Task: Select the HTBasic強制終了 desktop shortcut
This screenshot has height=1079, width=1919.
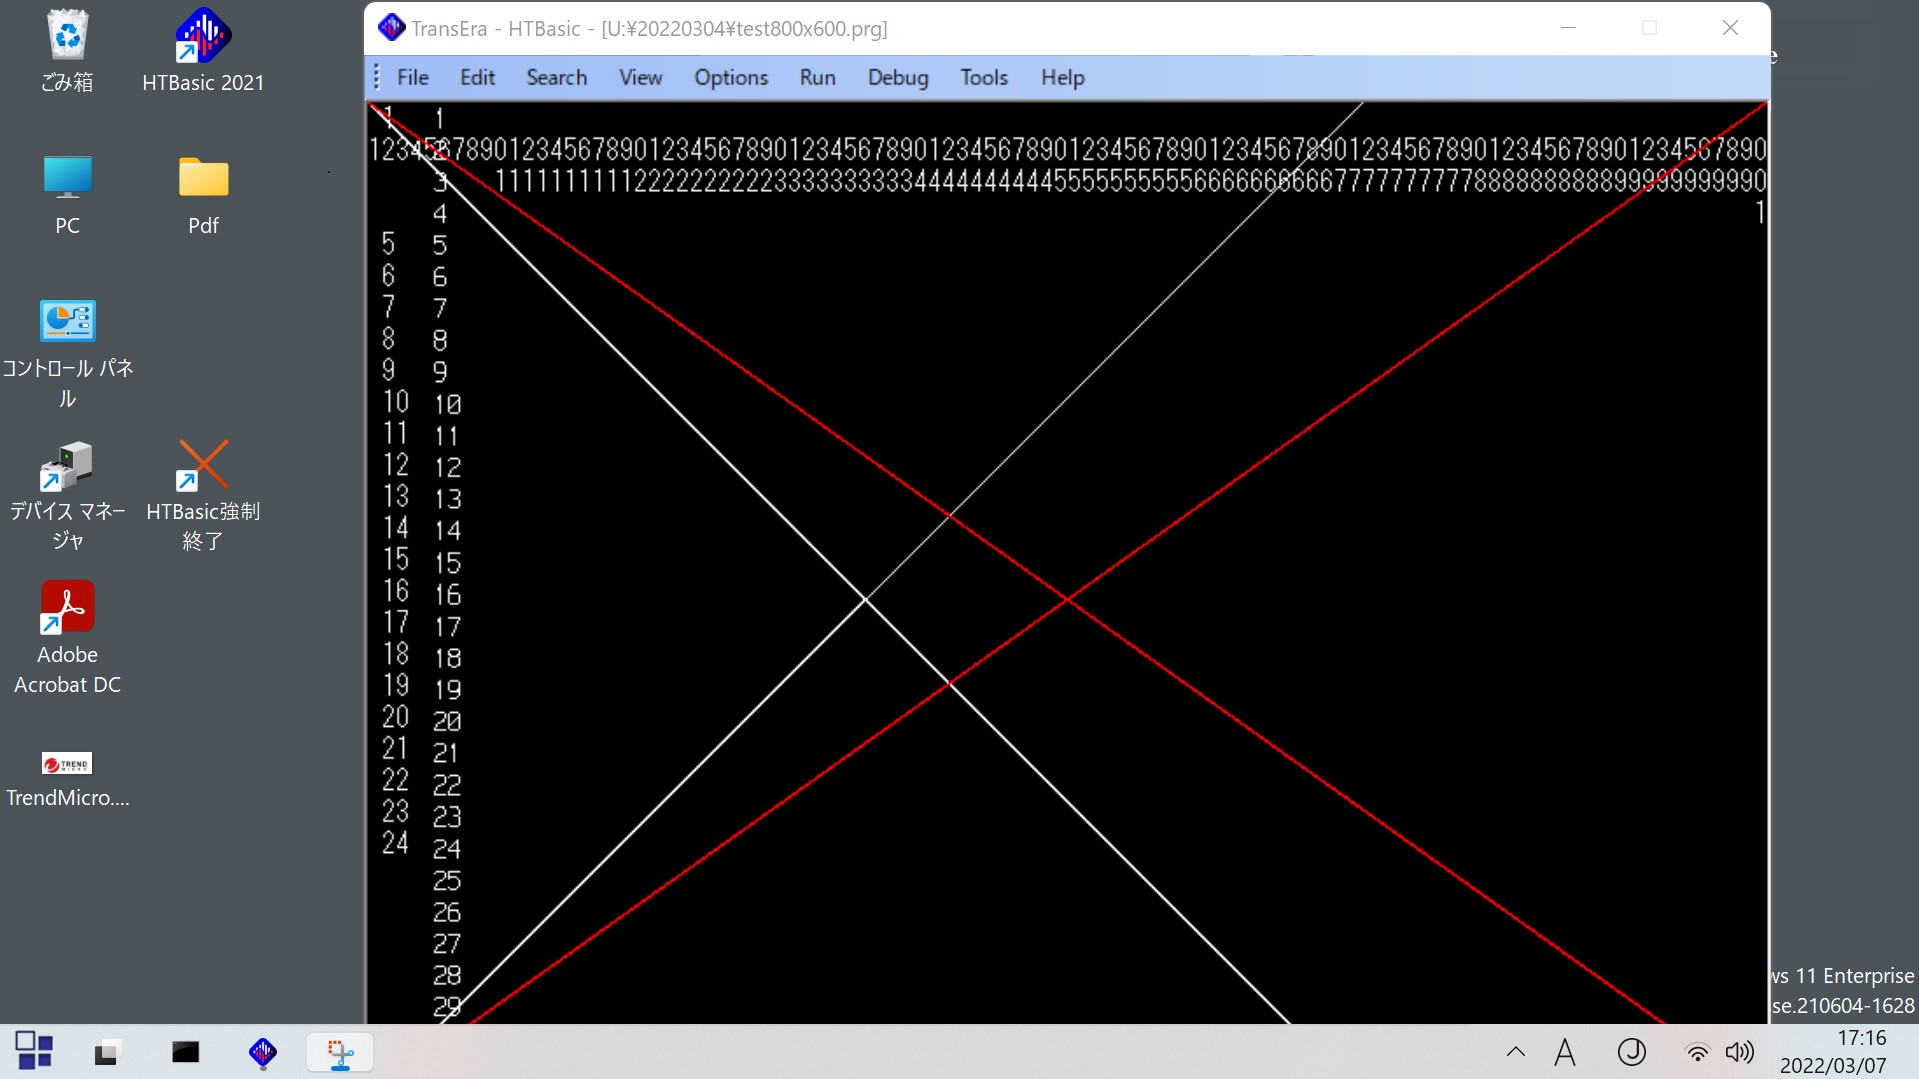Action: 203,497
